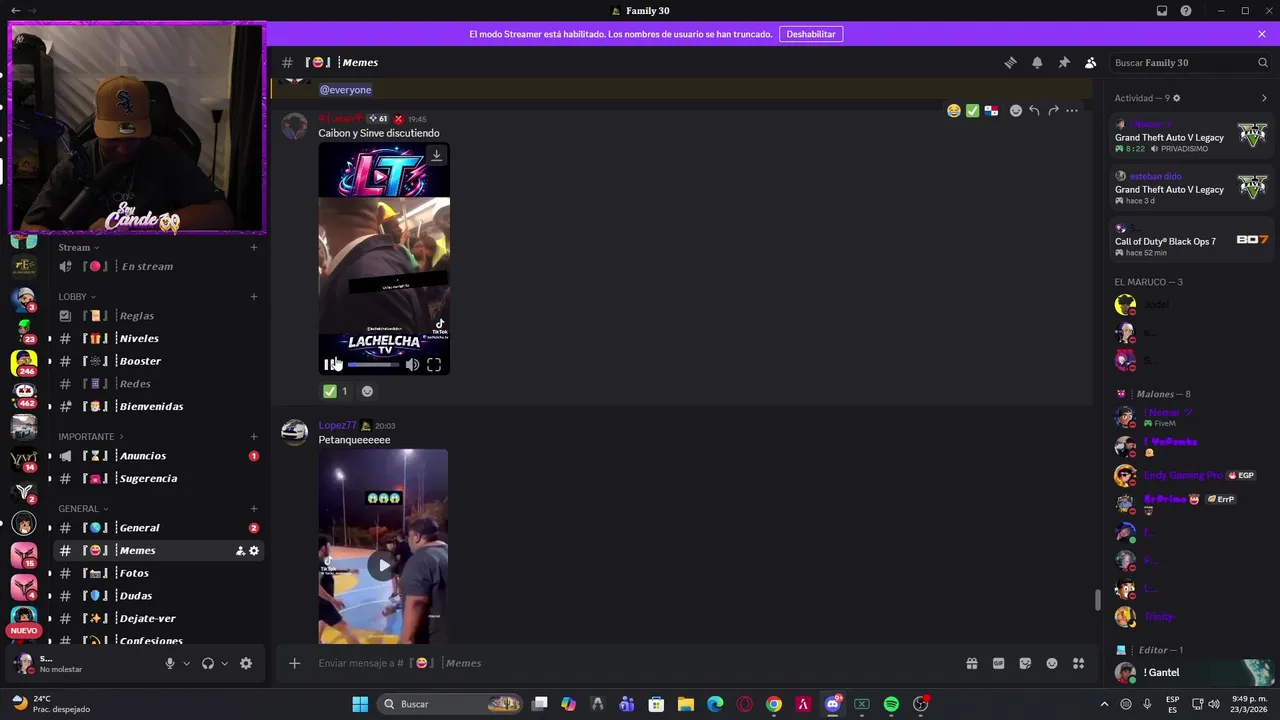Add a reaction beside the checkmark count
This screenshot has width=1280, height=720.
click(x=367, y=391)
